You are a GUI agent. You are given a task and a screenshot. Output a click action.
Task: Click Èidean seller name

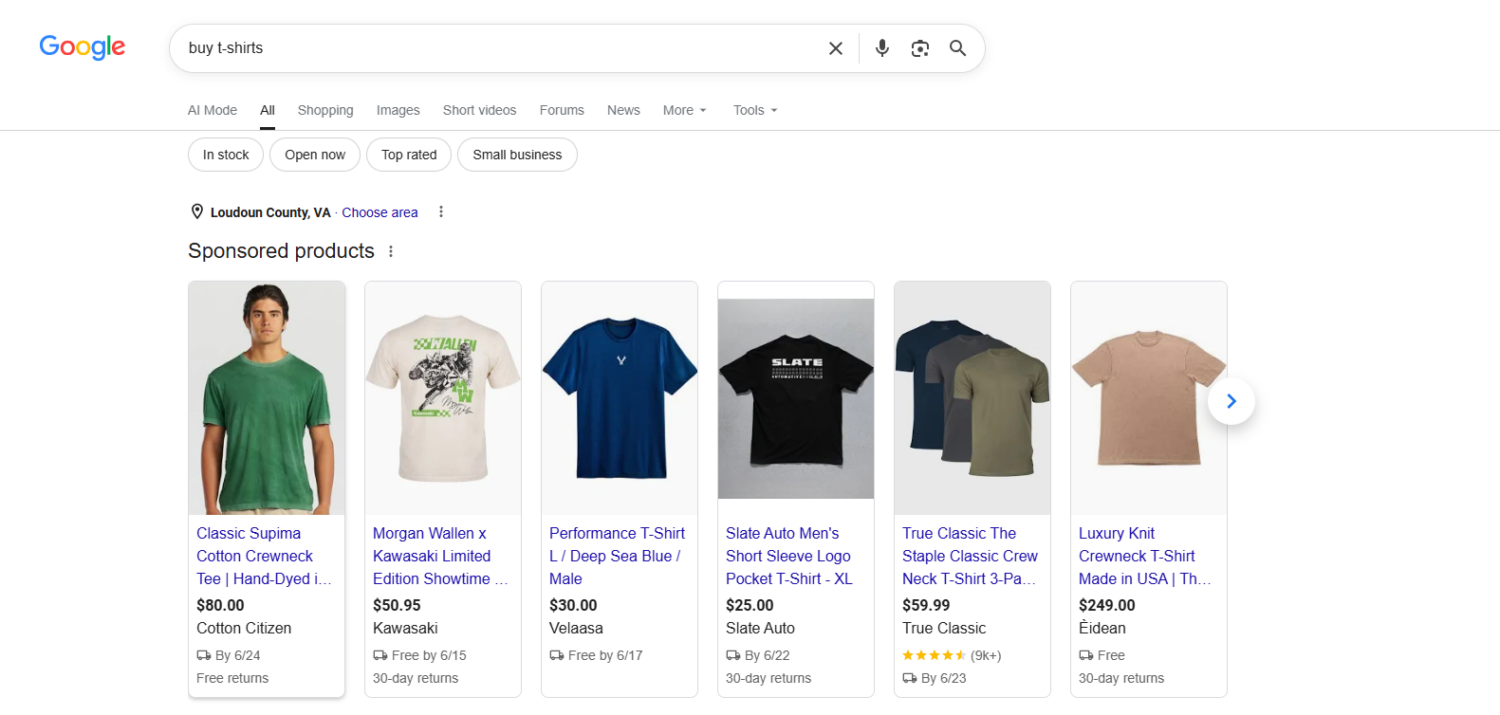(x=1102, y=628)
